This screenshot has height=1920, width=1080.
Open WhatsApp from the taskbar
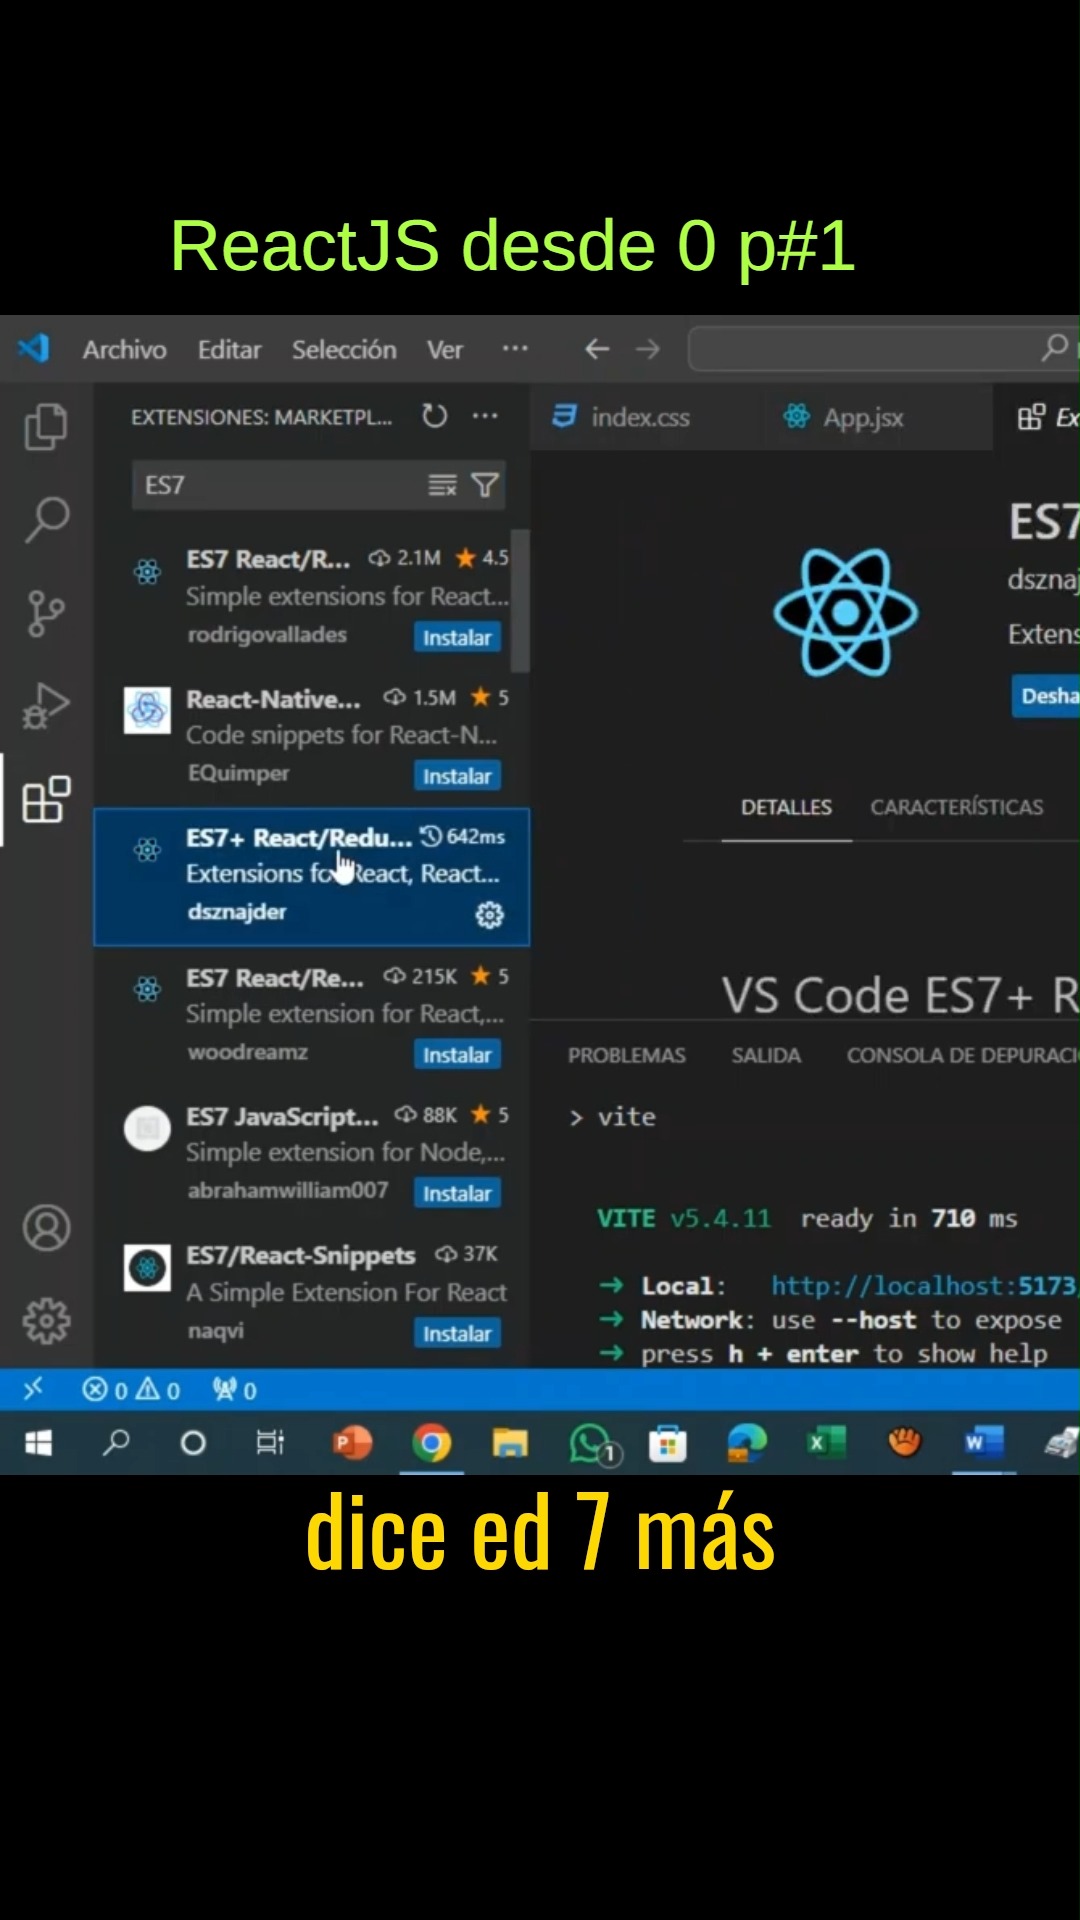[594, 1444]
